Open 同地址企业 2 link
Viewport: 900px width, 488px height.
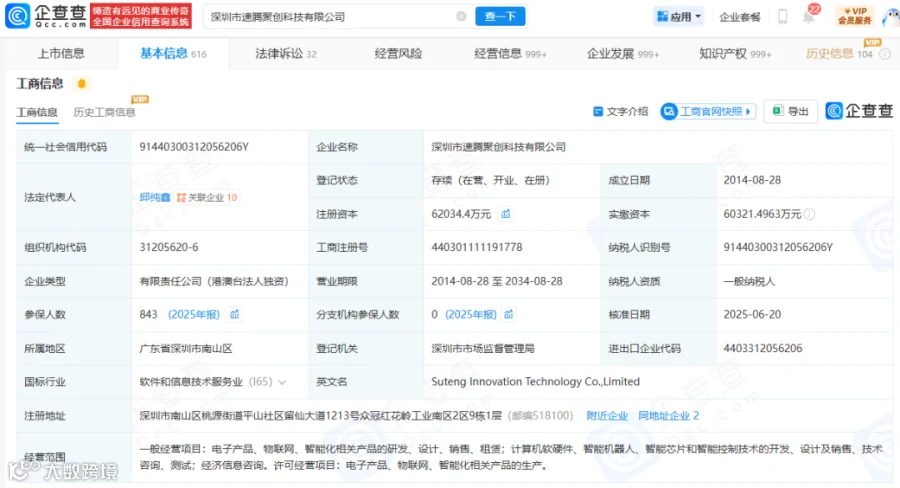(x=669, y=416)
